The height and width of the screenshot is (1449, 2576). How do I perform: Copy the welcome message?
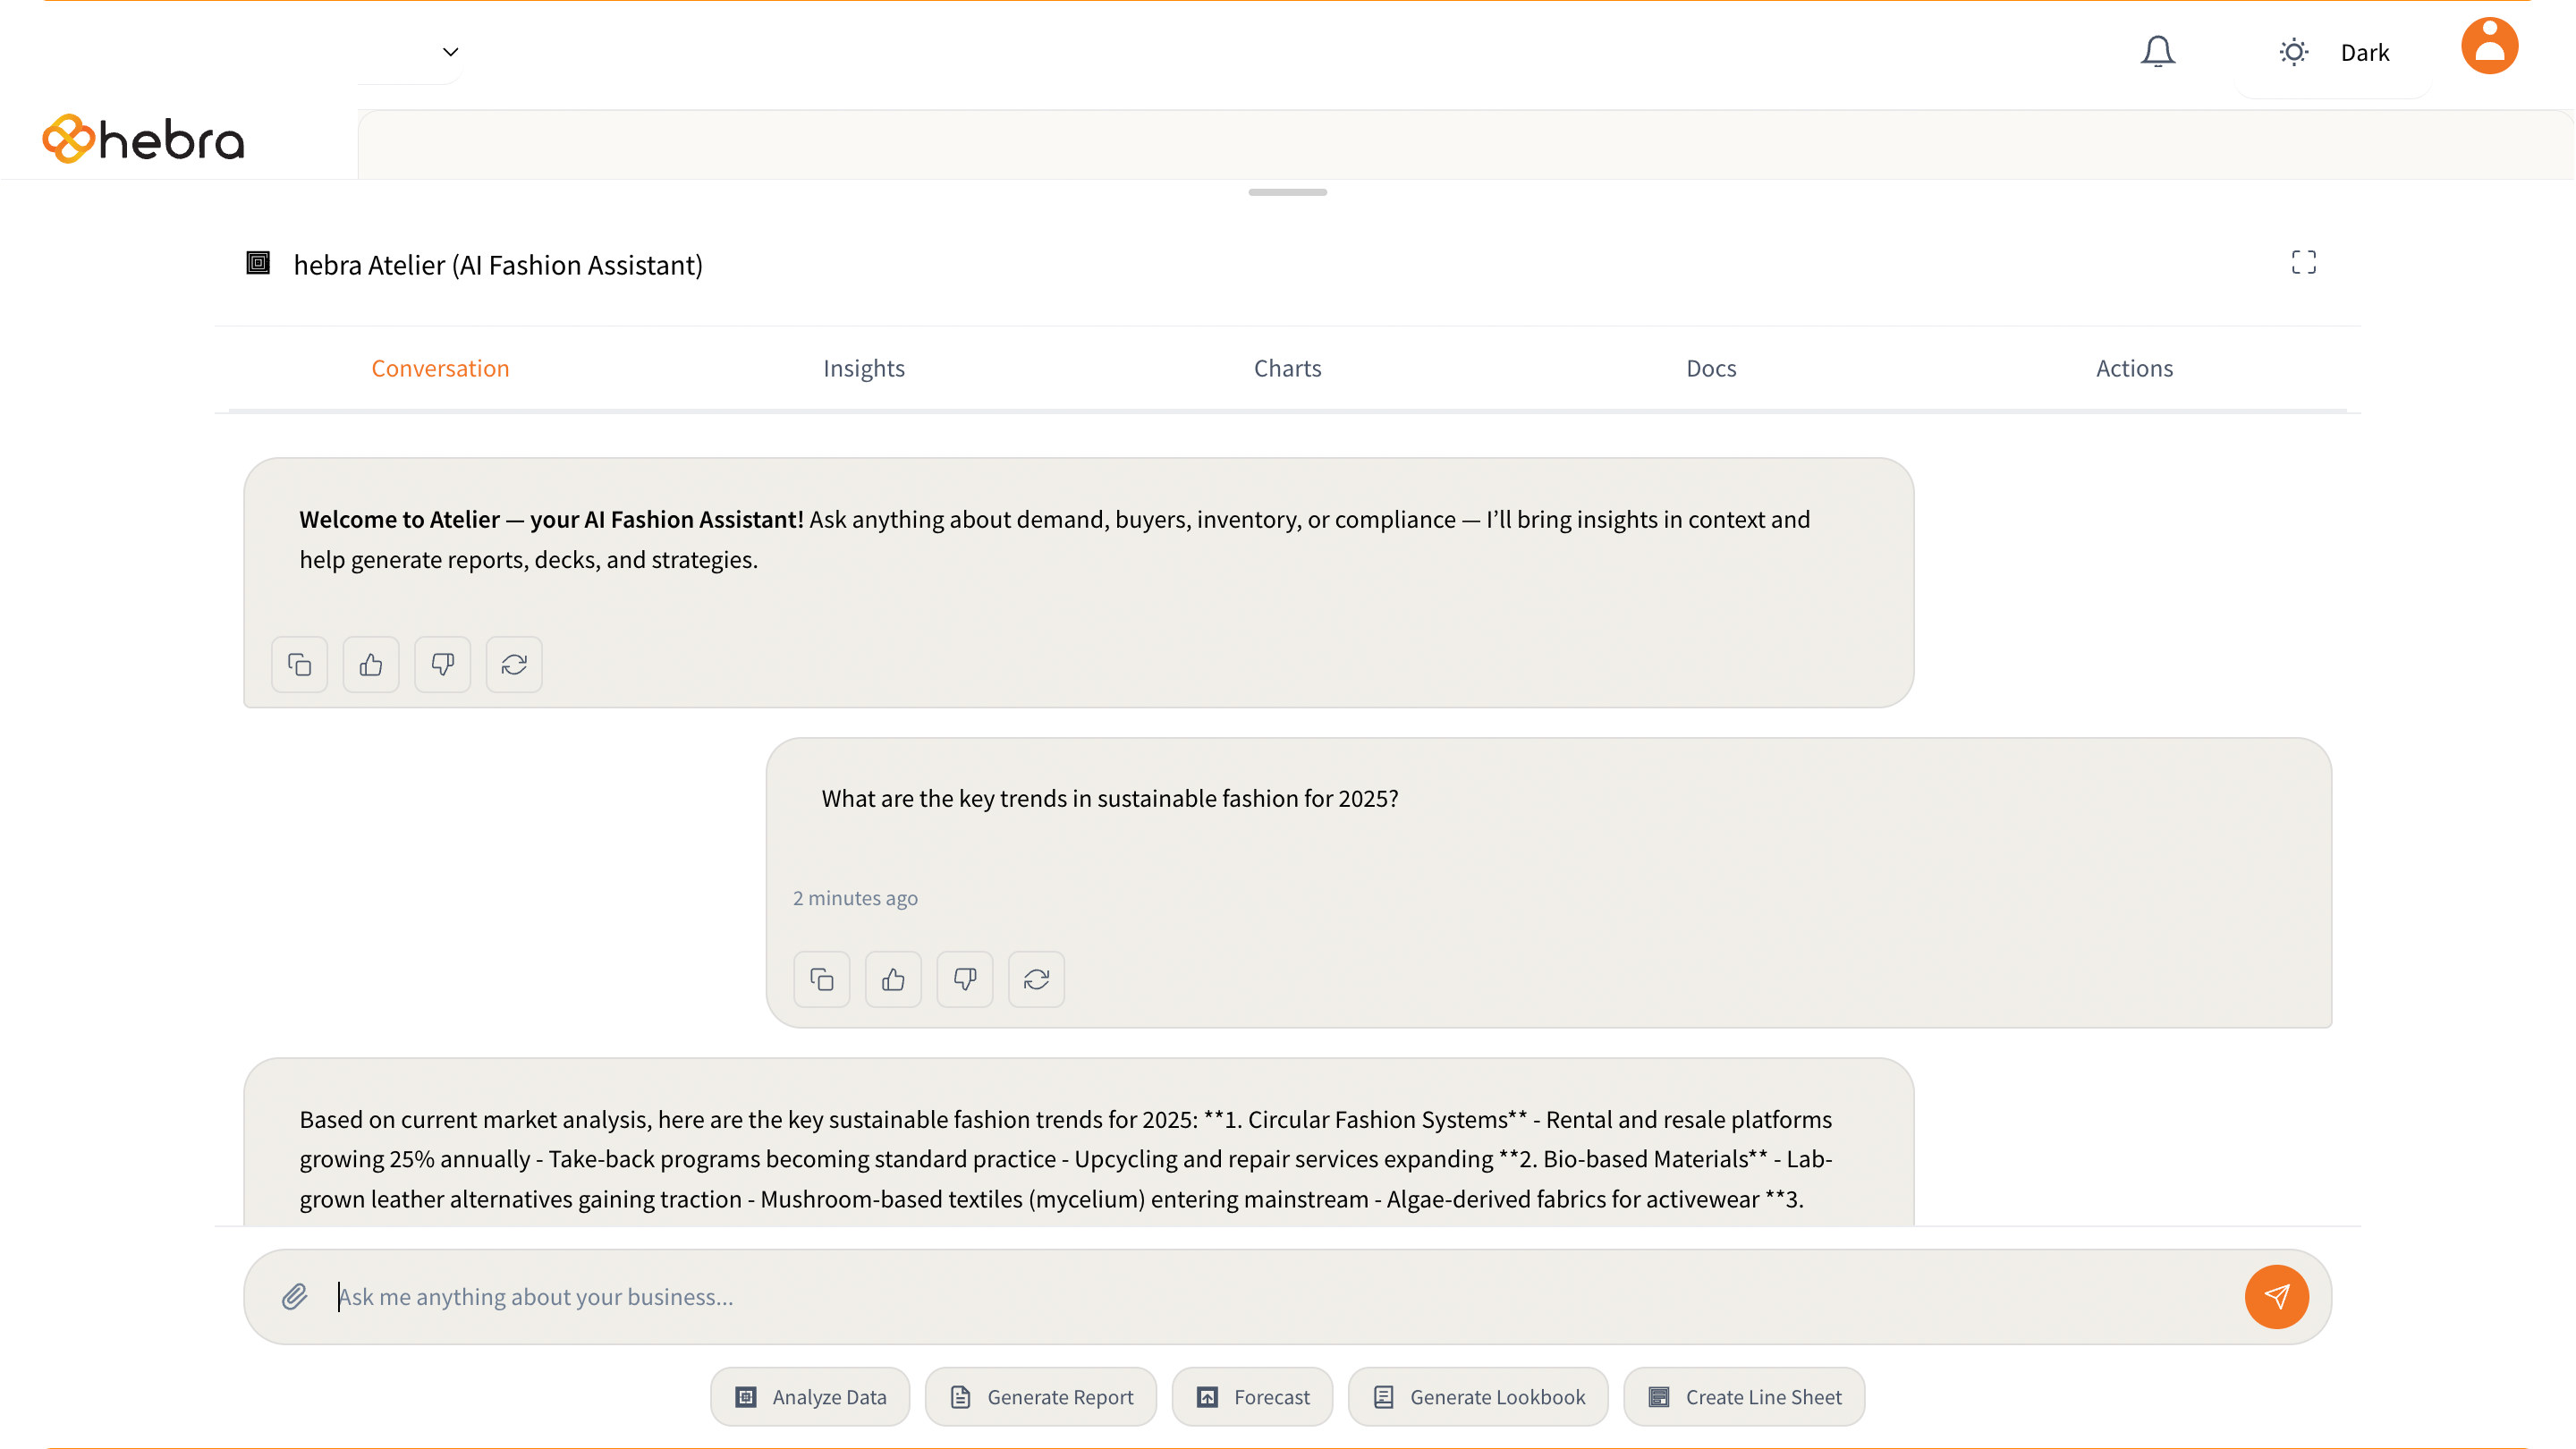pyautogui.click(x=299, y=664)
